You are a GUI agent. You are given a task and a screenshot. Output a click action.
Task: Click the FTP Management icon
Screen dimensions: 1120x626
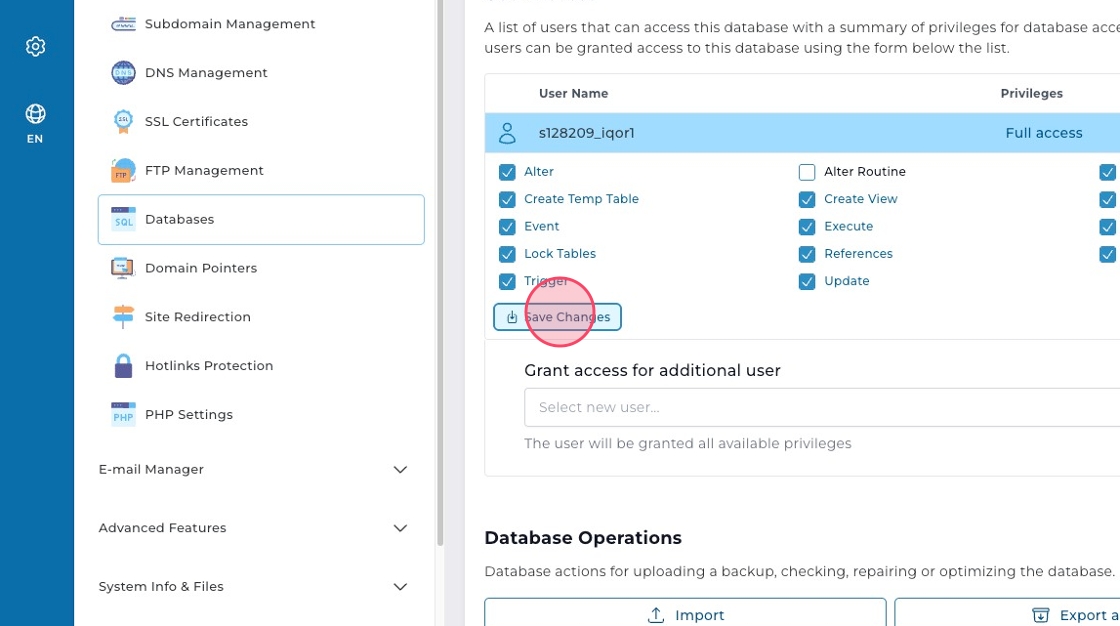tap(123, 171)
